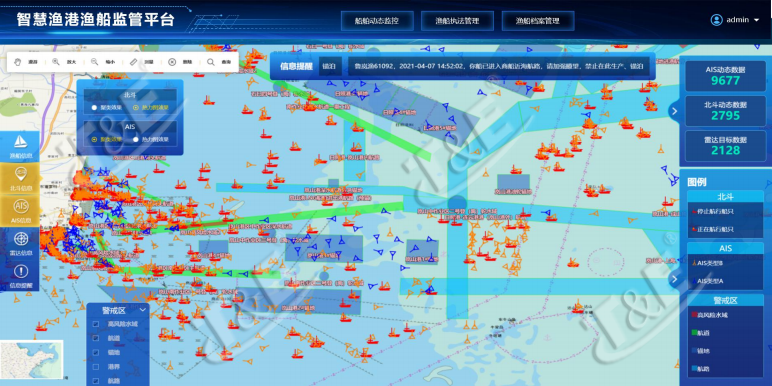The height and width of the screenshot is (386, 772).
Task: Collapse the 警戒区 panel chevron
Action: click(143, 310)
